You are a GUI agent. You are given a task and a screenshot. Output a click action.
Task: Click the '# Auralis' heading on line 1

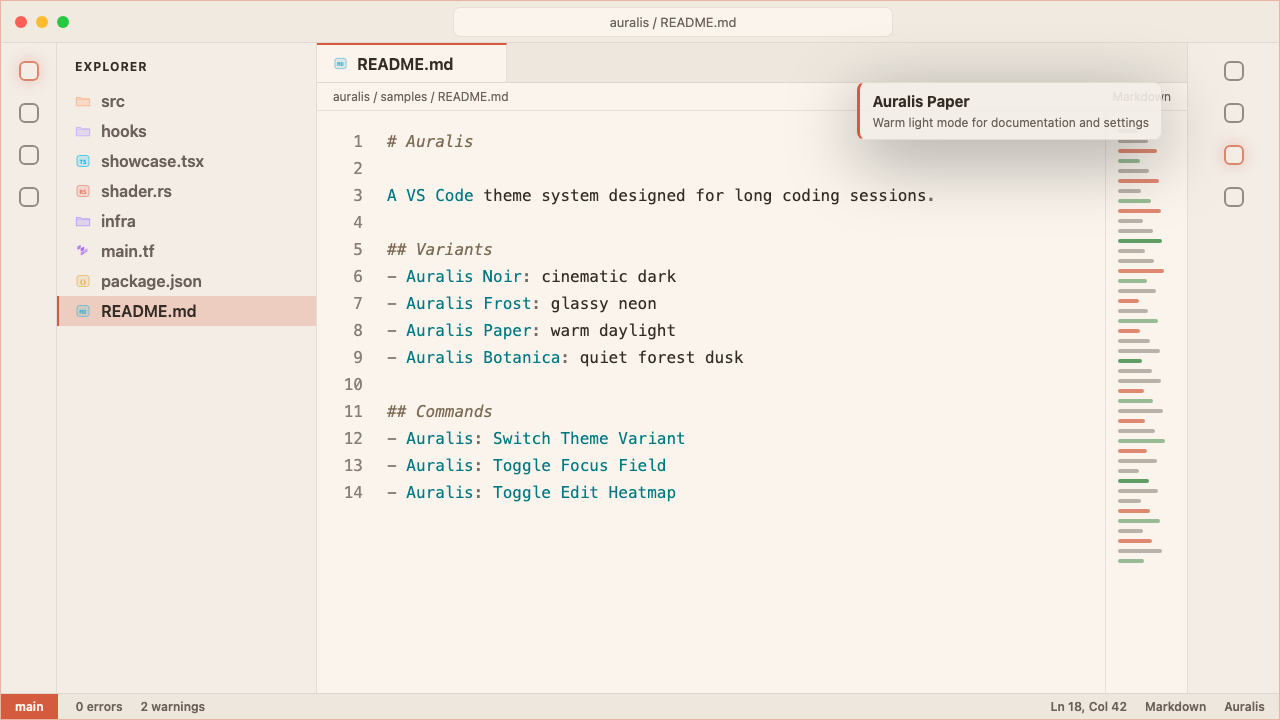430,141
